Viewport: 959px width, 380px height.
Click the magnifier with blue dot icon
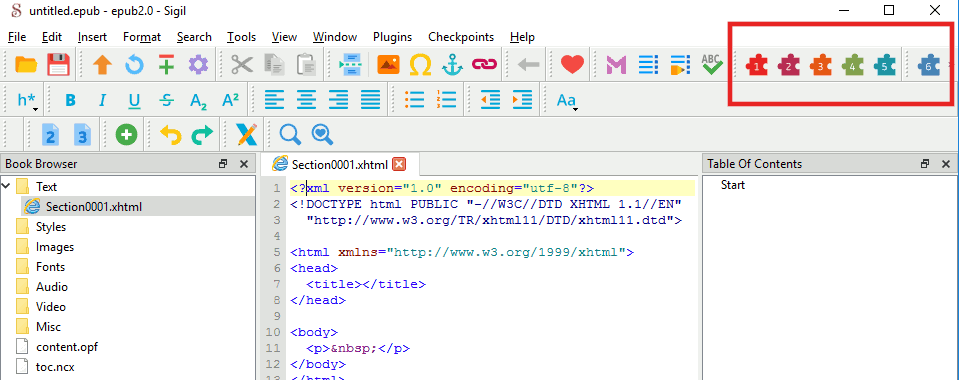pos(322,135)
